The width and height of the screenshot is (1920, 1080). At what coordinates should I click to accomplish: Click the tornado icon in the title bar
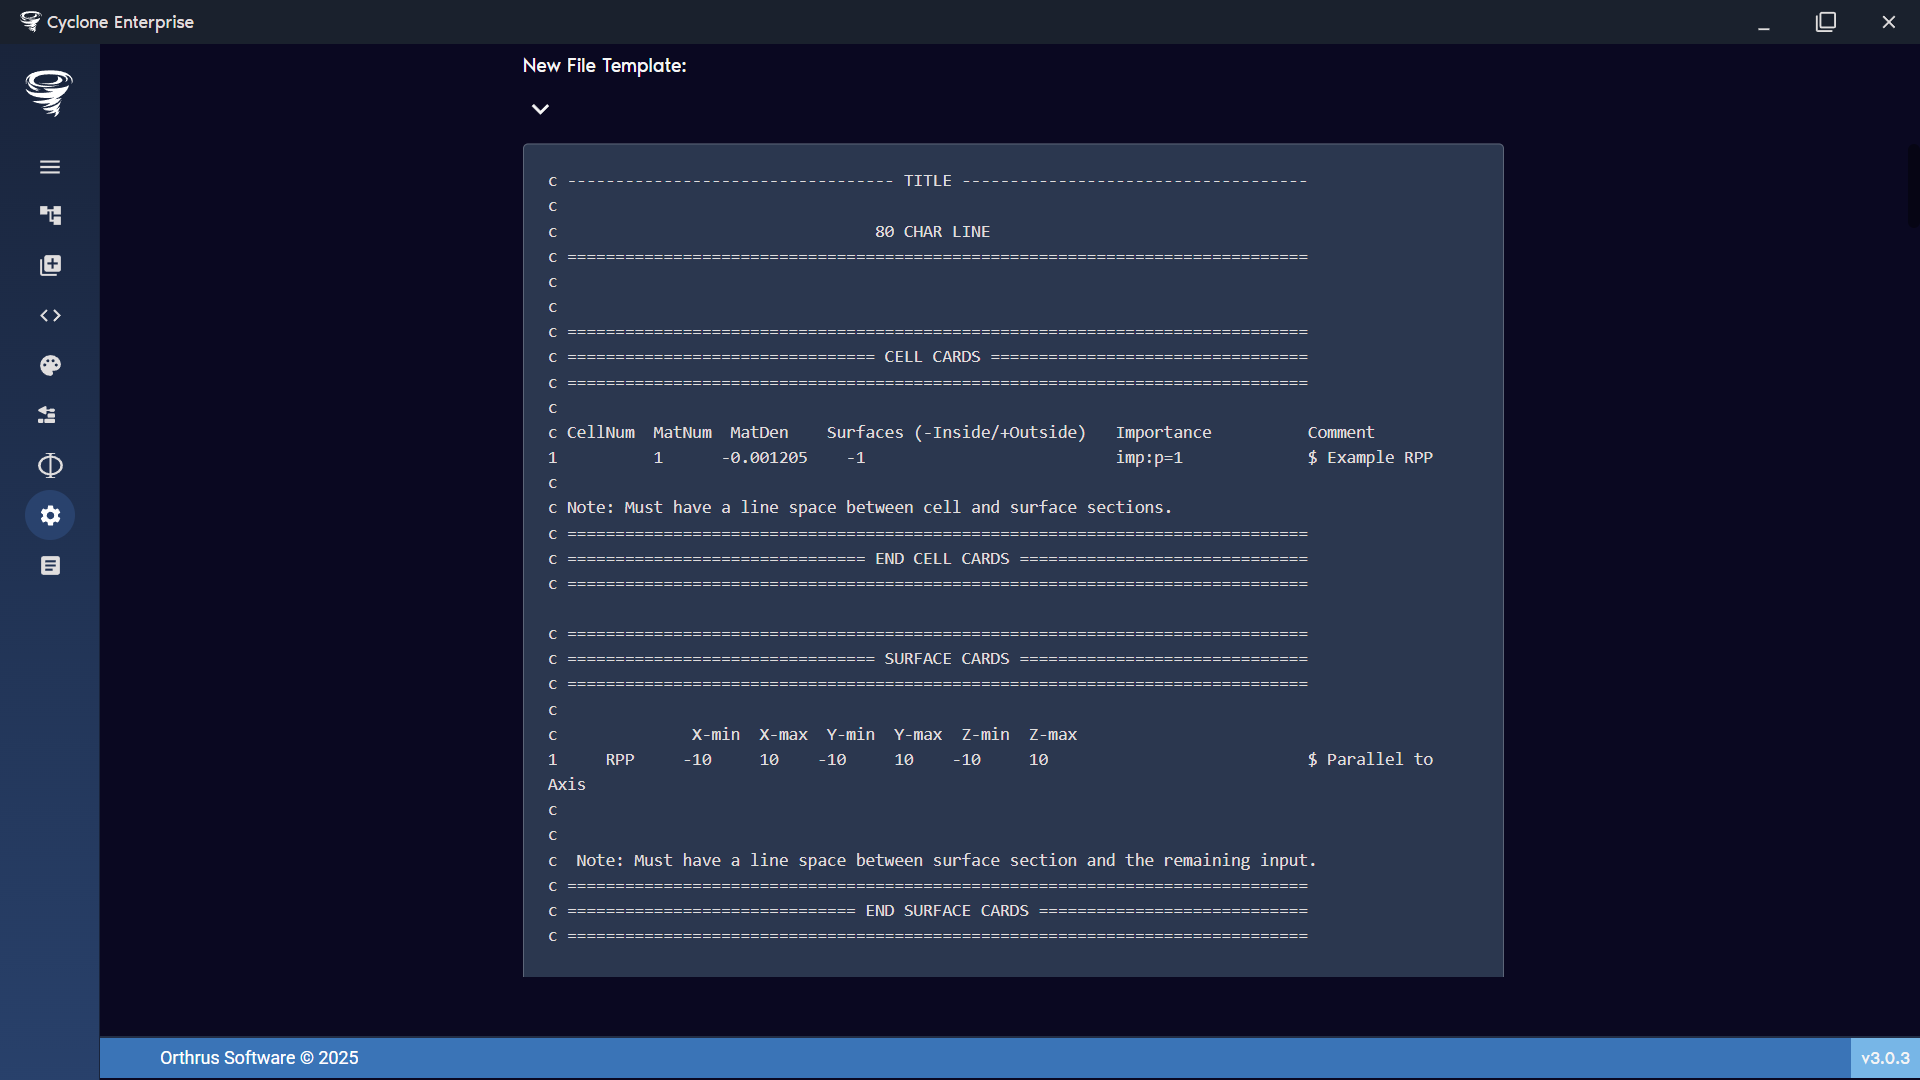click(x=30, y=21)
